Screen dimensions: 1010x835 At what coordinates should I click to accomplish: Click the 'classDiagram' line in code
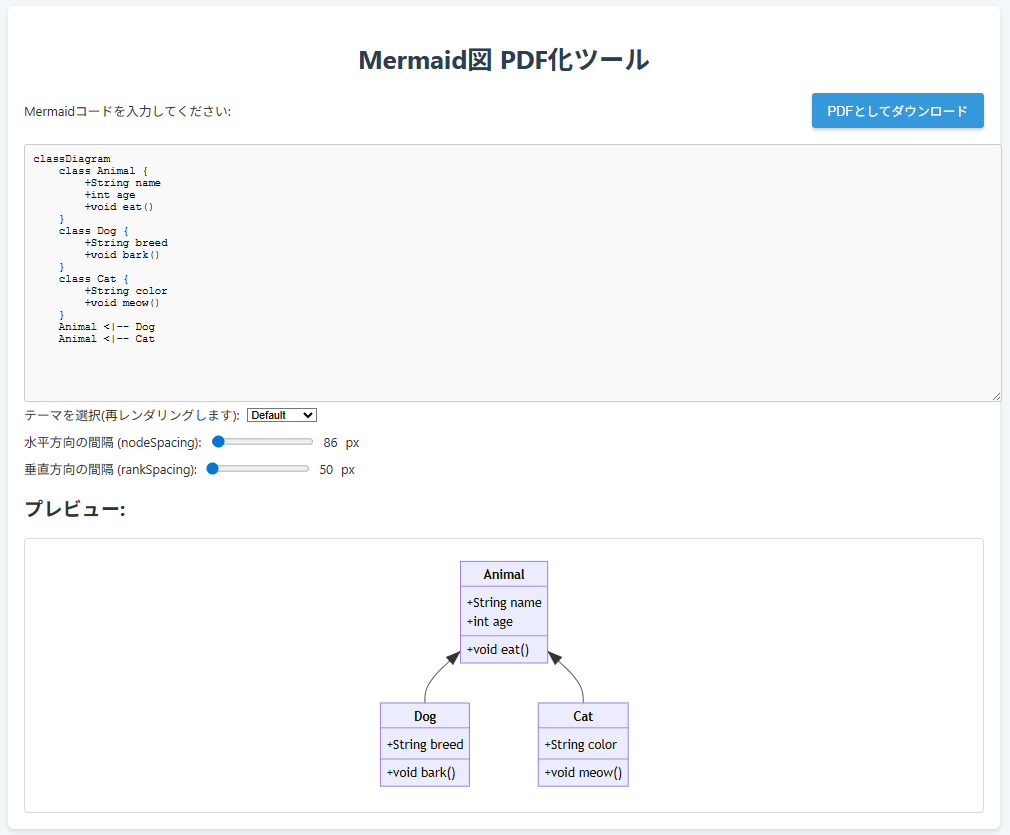click(72, 158)
